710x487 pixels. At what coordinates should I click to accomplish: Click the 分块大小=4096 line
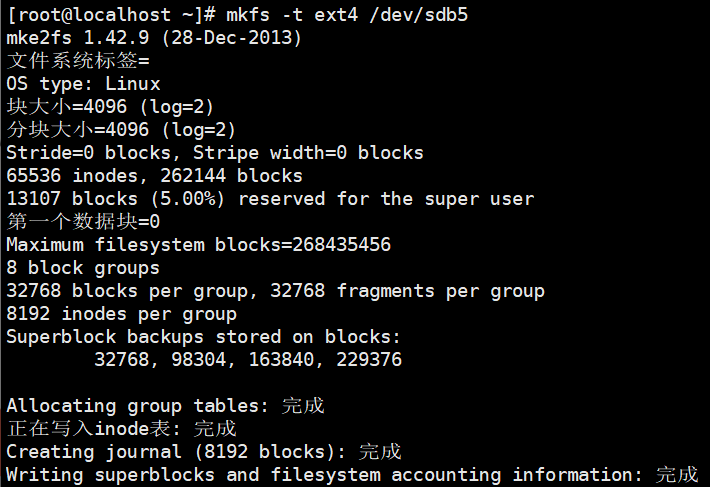(121, 130)
